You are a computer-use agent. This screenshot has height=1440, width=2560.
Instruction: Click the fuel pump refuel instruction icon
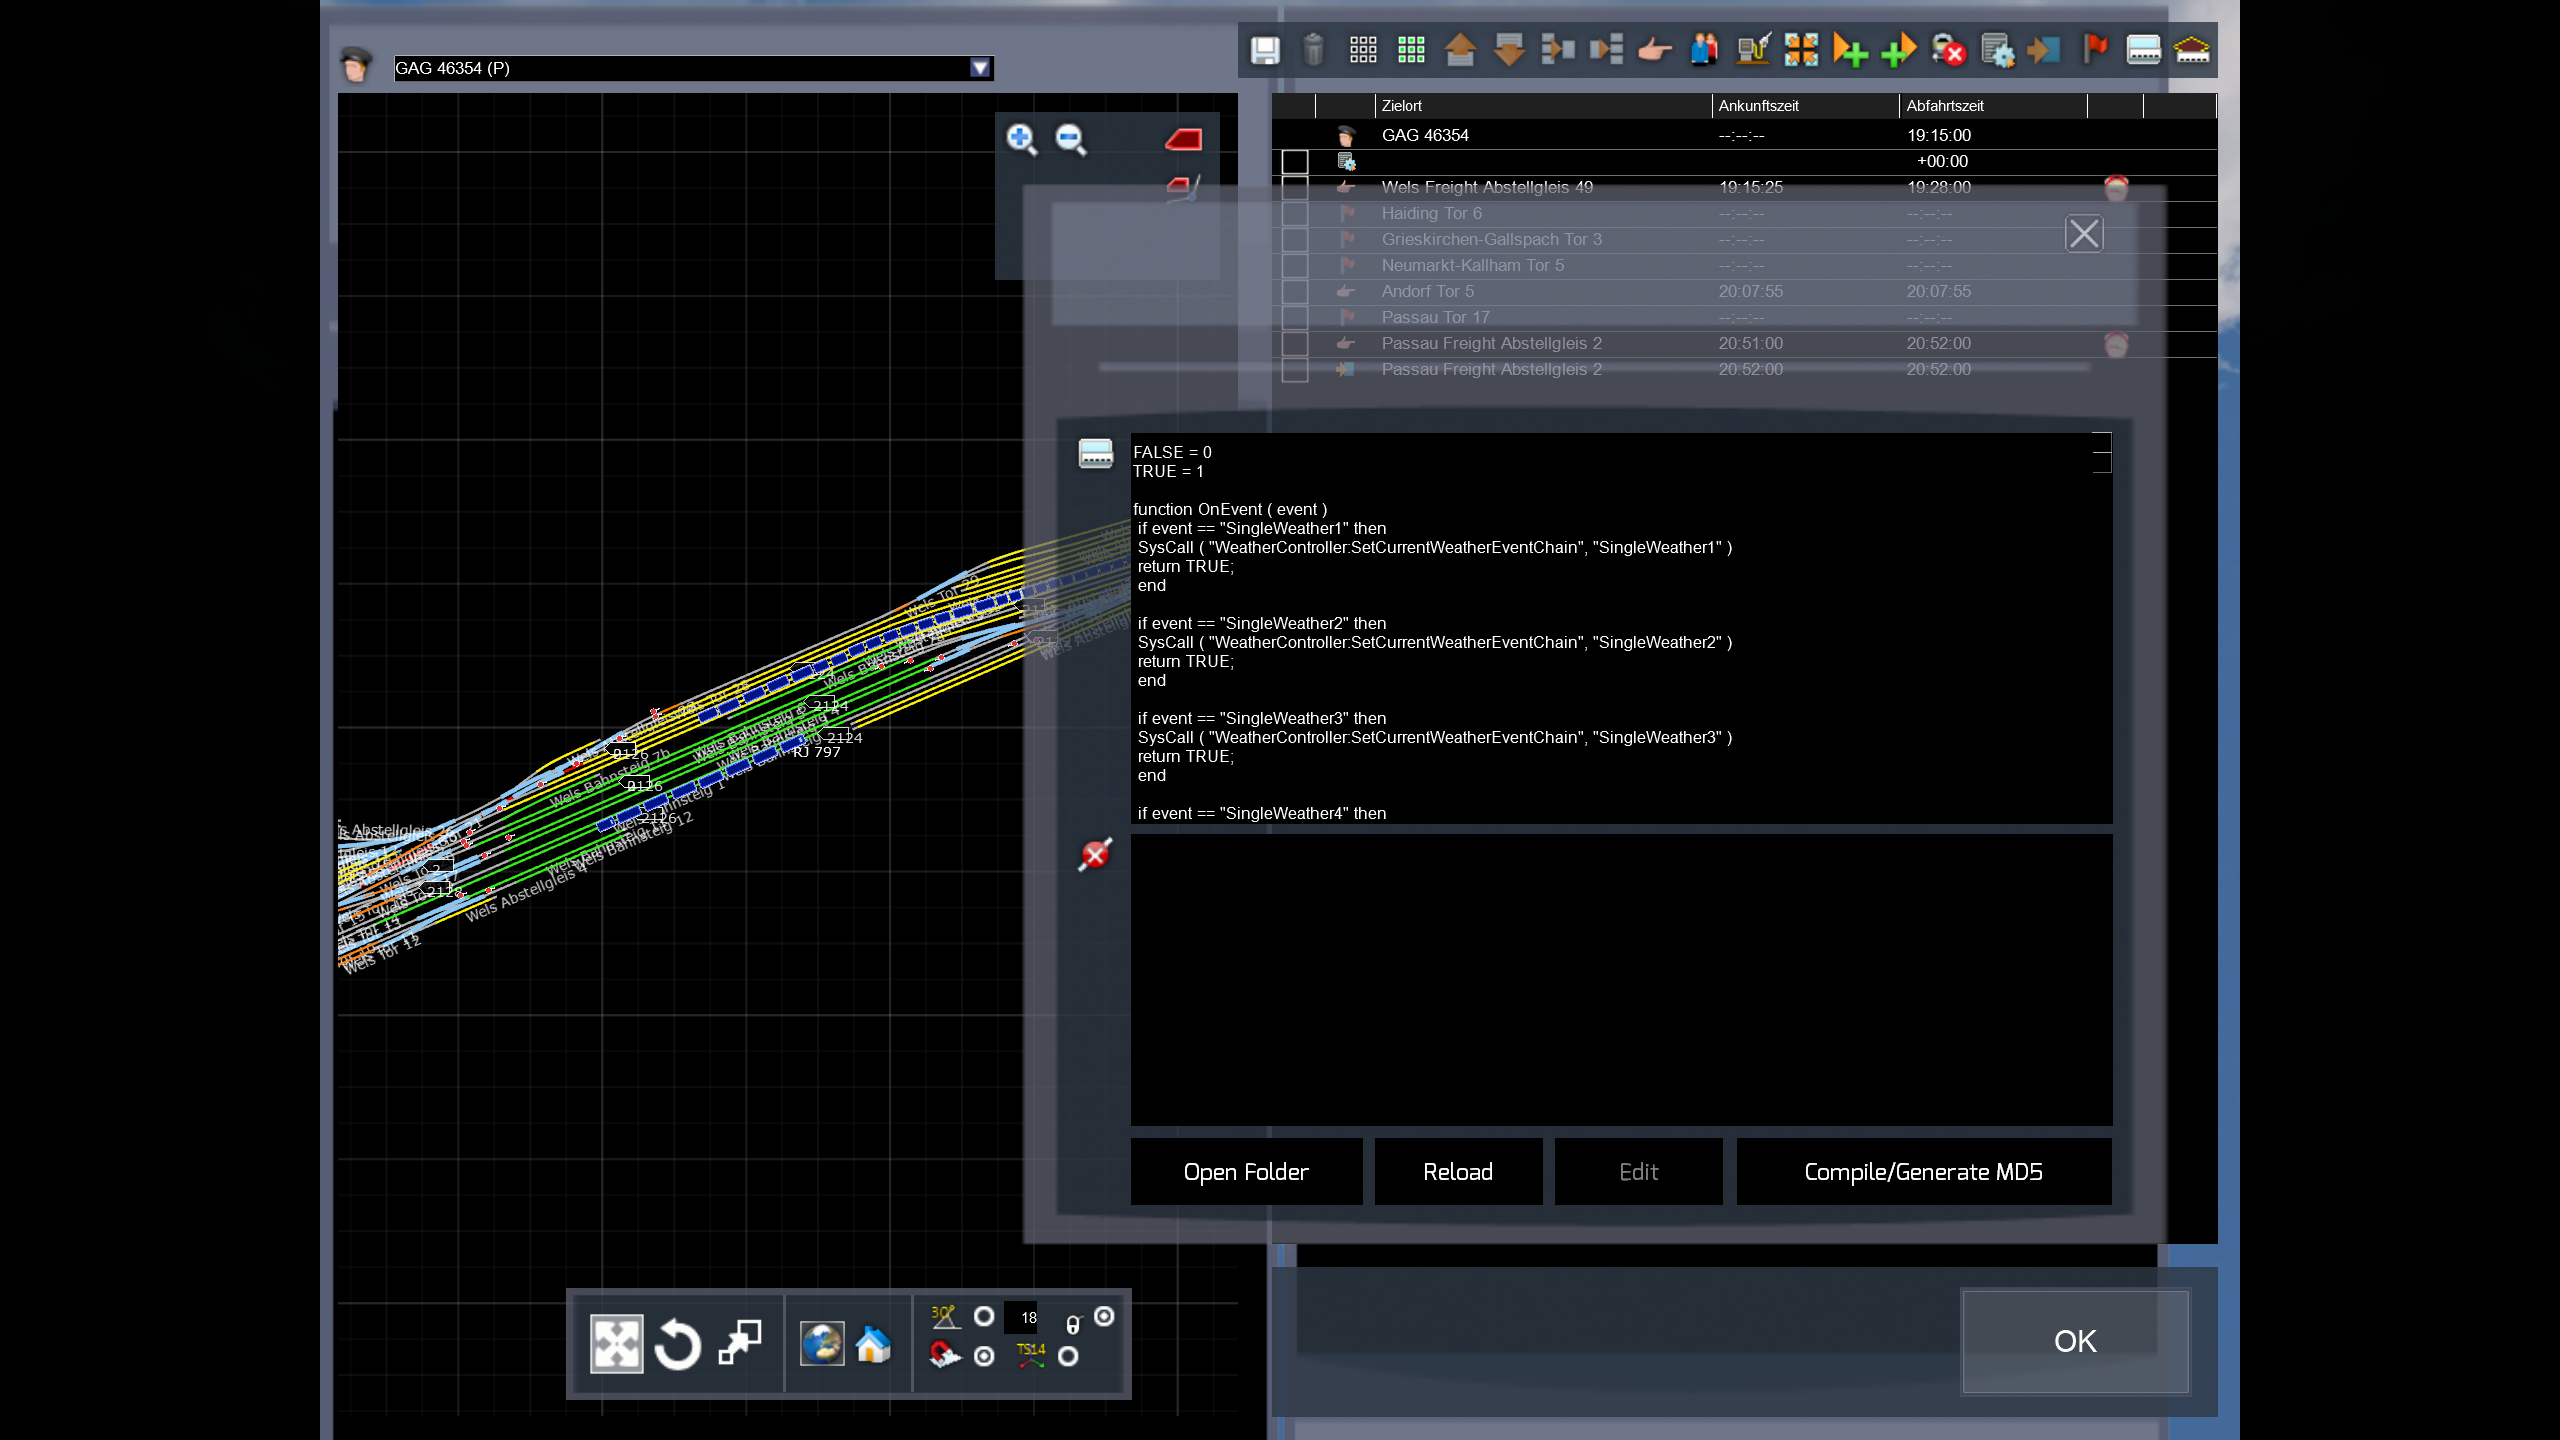pyautogui.click(x=1753, y=50)
